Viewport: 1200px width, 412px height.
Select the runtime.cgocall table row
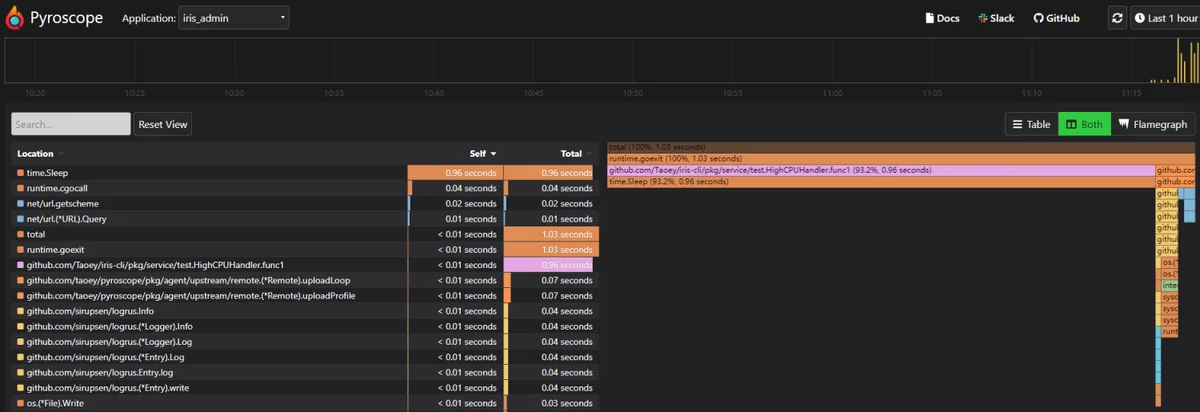tap(304, 188)
